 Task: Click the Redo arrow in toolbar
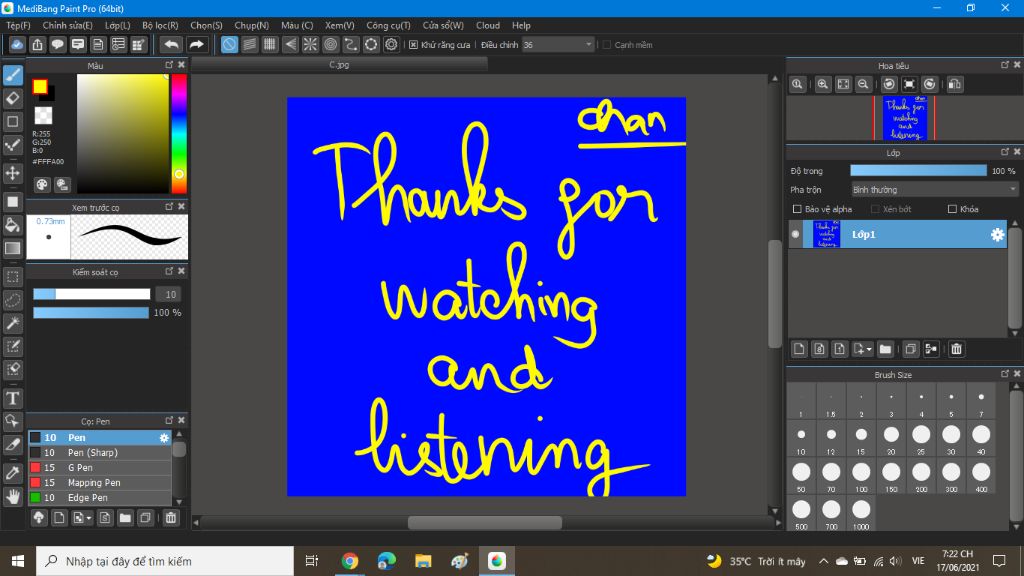pos(196,44)
